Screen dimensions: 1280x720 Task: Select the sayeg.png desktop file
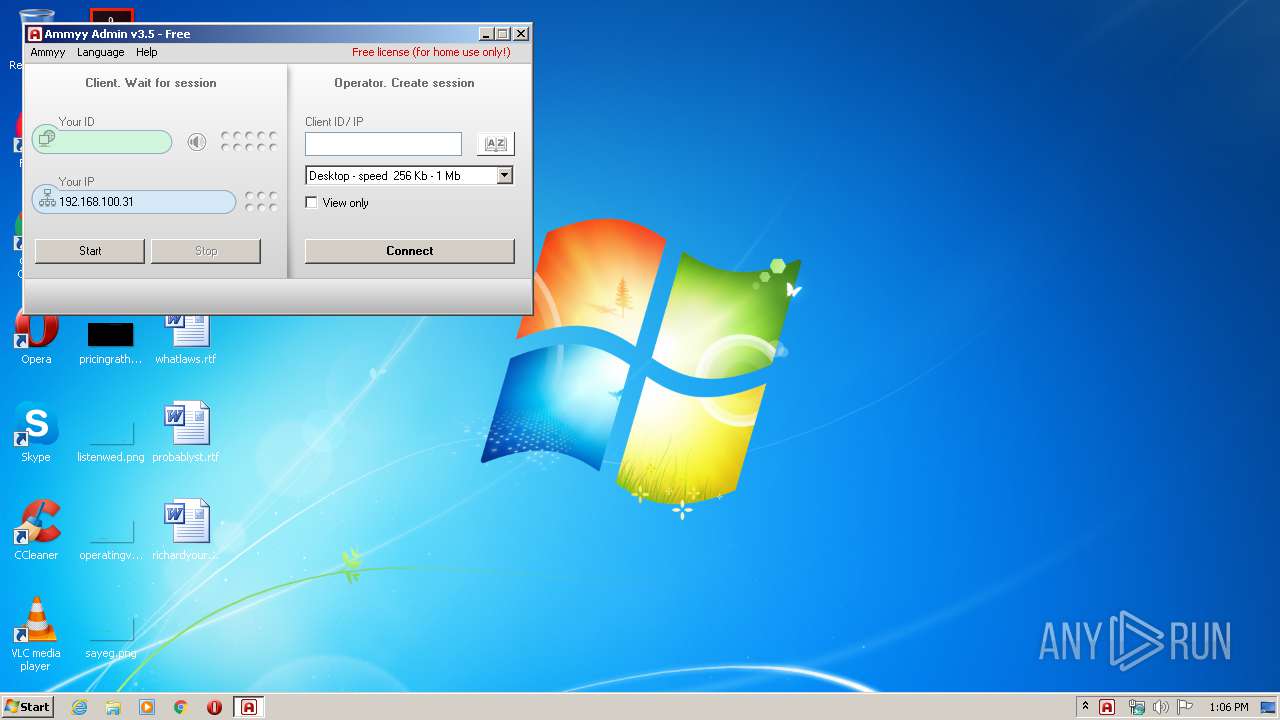pos(111,635)
